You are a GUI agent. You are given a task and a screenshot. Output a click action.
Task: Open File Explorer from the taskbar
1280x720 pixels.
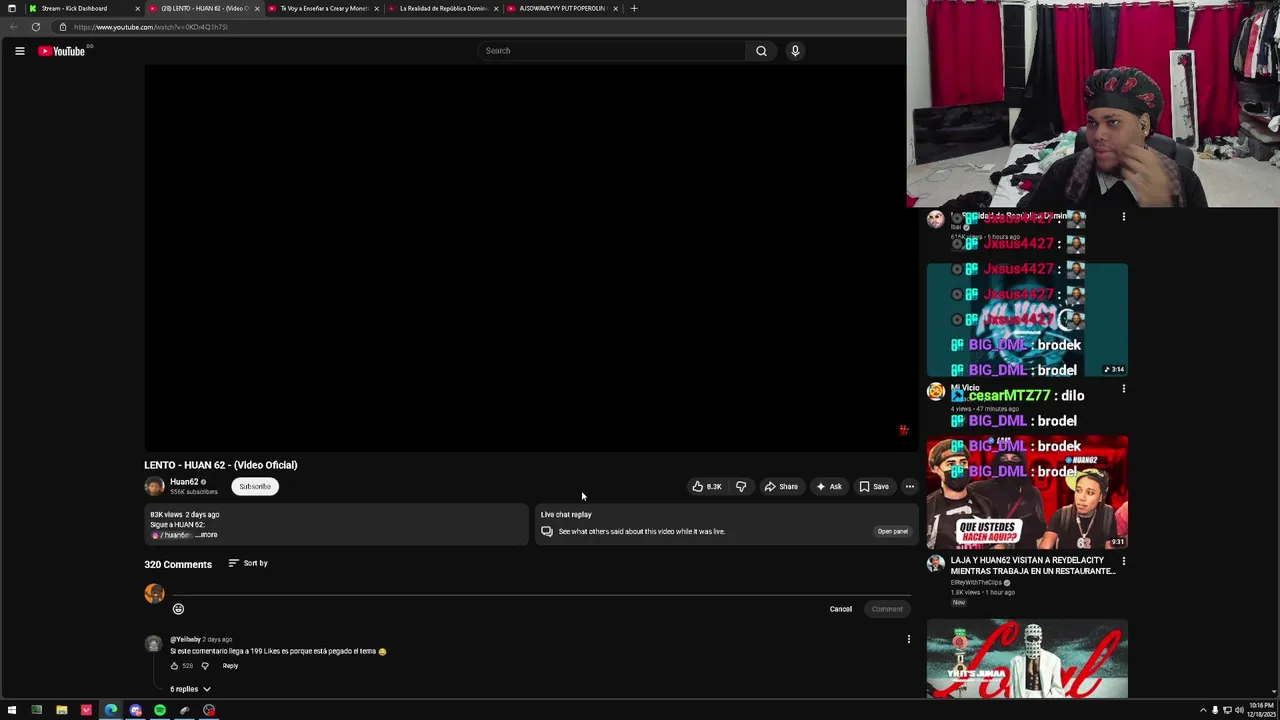point(61,710)
